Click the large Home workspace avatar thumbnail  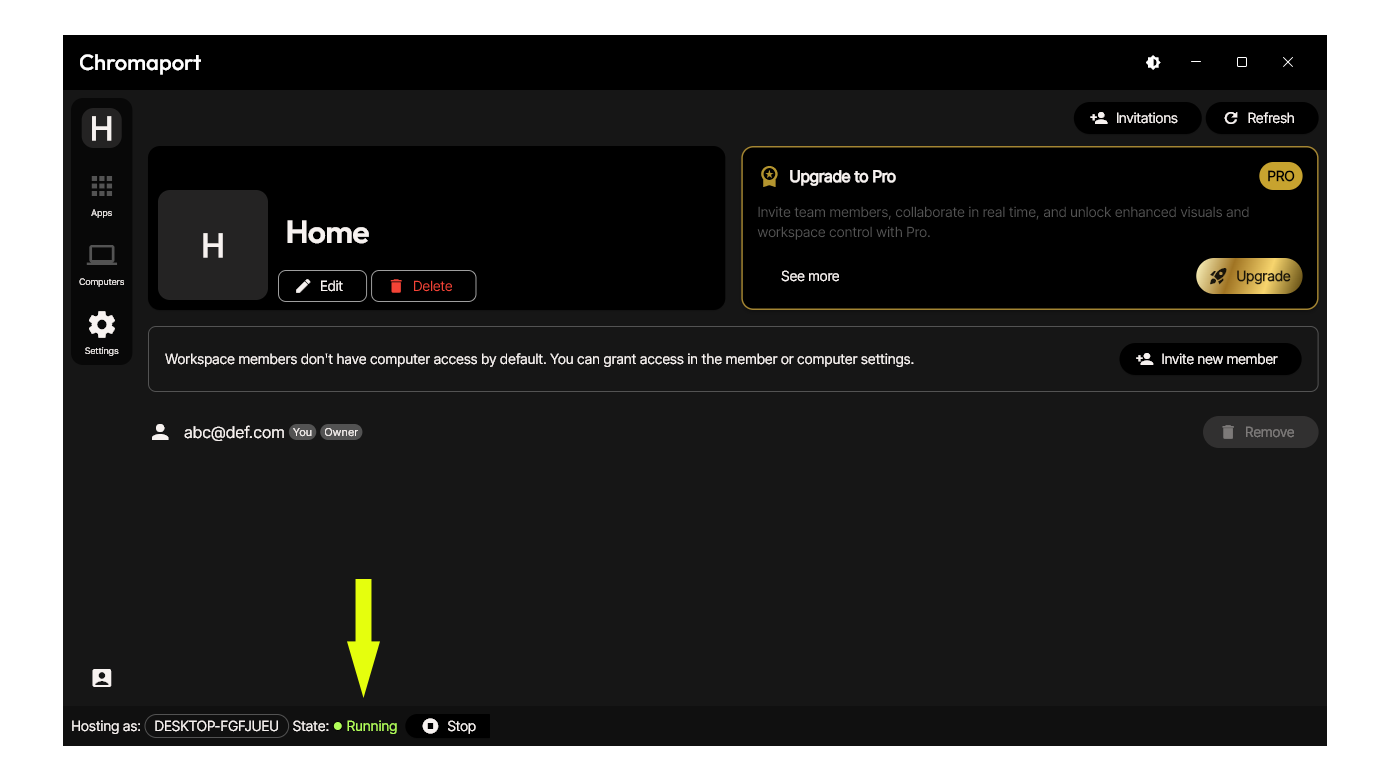[213, 245]
